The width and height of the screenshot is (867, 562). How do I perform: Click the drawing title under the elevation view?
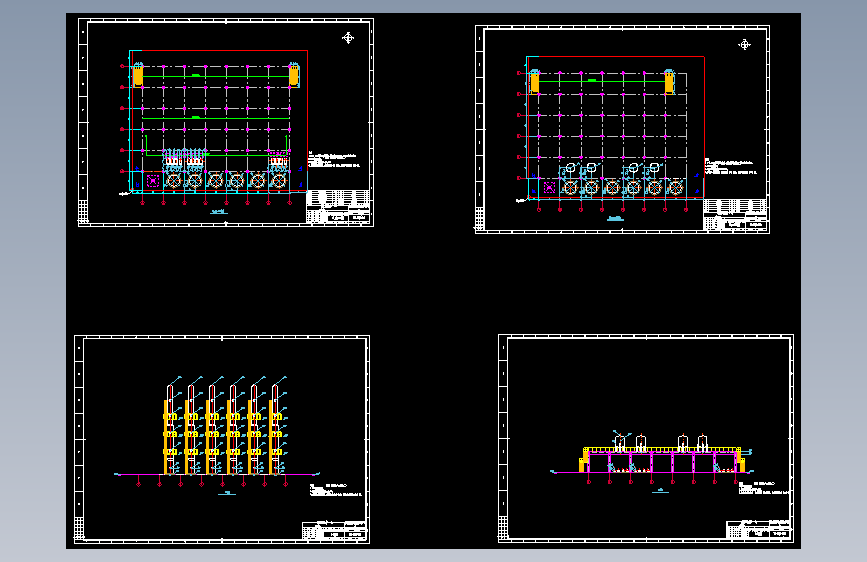pyautogui.click(x=227, y=492)
